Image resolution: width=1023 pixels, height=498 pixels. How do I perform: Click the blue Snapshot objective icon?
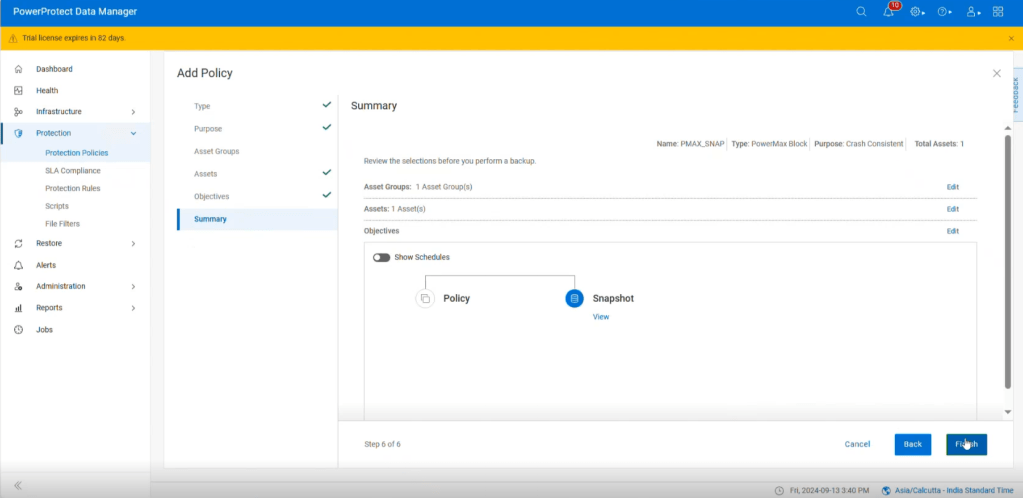(574, 298)
